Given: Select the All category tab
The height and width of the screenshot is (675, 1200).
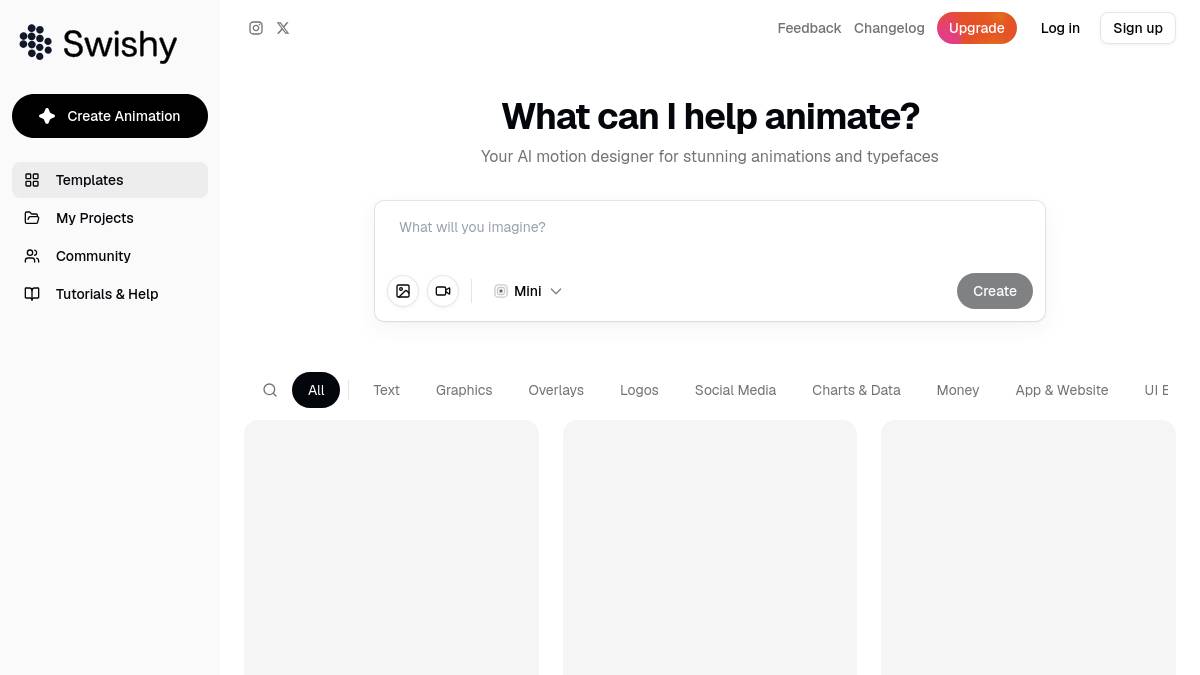Looking at the screenshot, I should [316, 390].
